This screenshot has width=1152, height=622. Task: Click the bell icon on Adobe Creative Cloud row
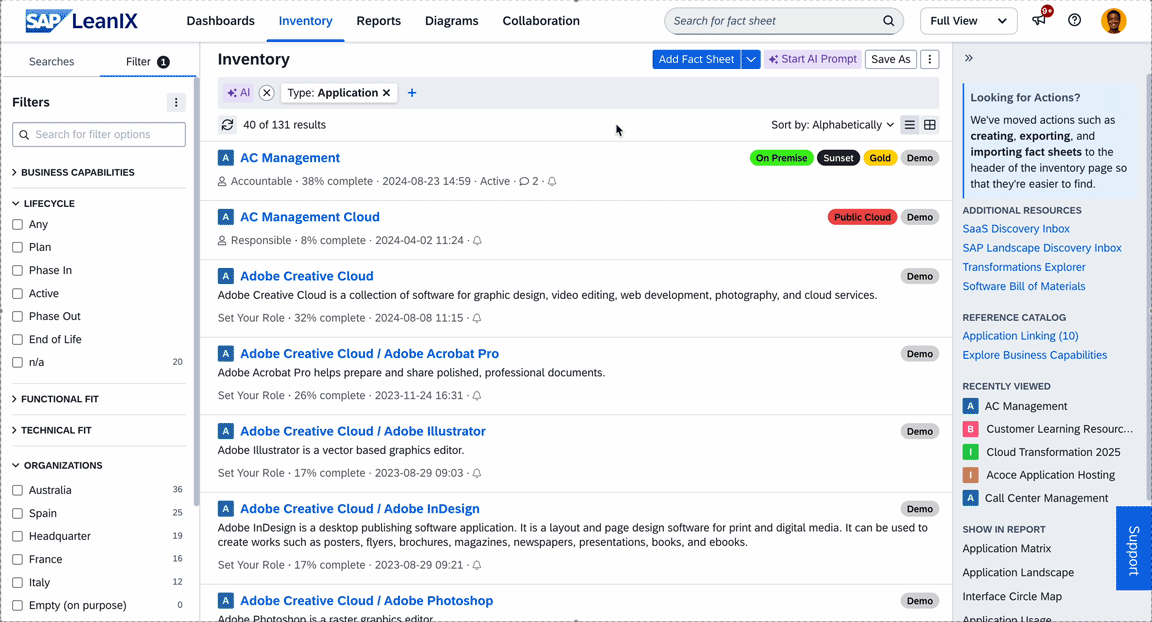coord(477,318)
